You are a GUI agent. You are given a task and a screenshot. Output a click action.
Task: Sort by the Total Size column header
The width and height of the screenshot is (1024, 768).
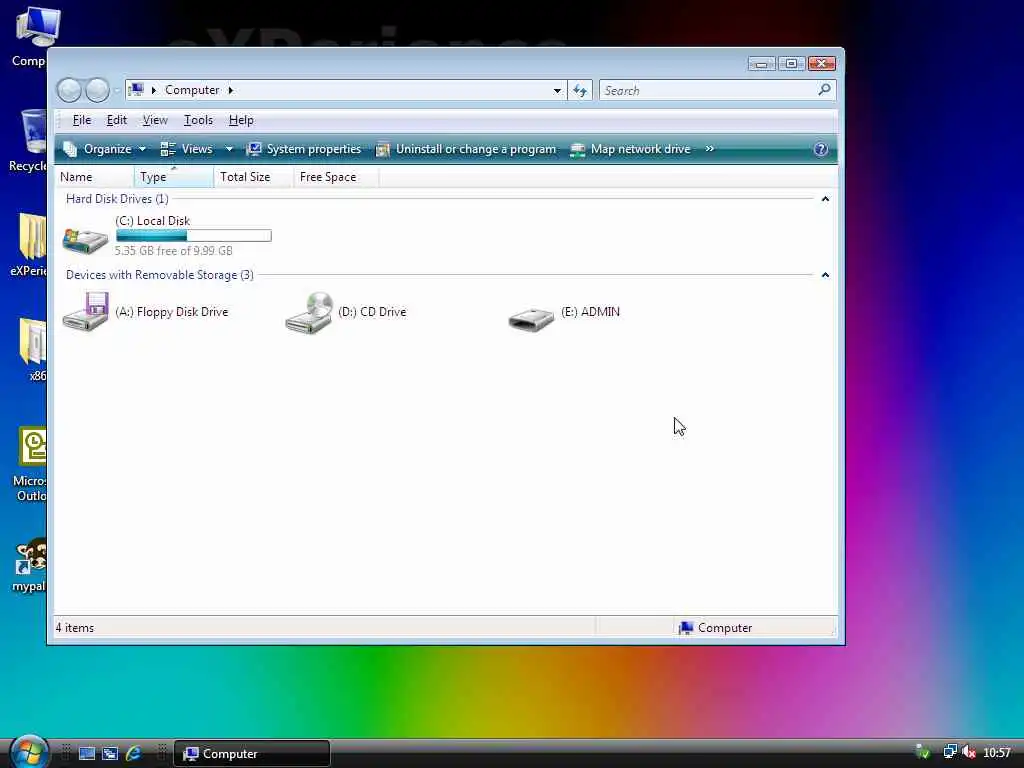(253, 177)
